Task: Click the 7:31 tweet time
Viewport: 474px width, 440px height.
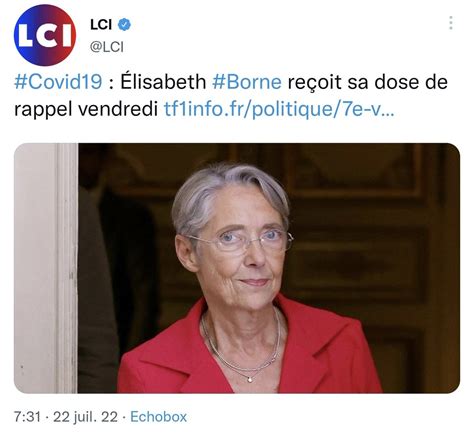Action: click(27, 417)
